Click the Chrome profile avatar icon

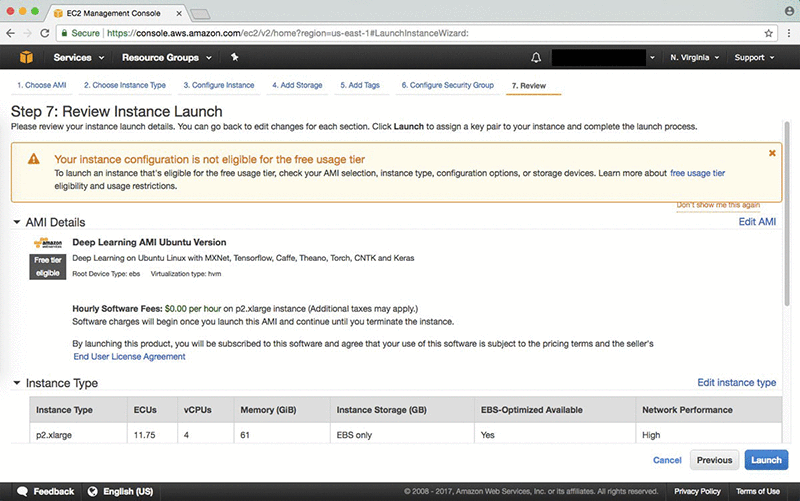(x=789, y=11)
